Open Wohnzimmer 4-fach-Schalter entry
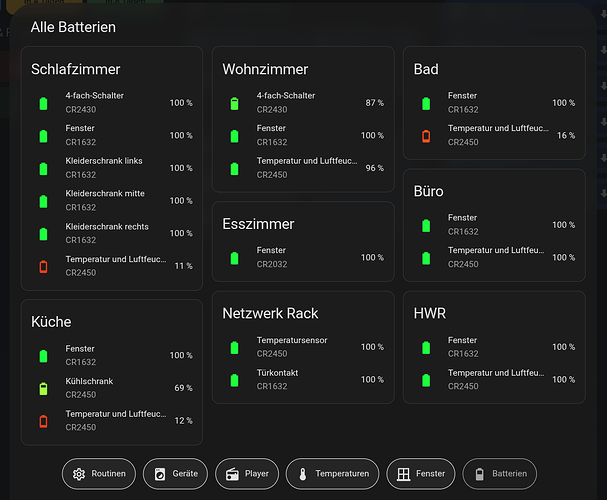 303,103
